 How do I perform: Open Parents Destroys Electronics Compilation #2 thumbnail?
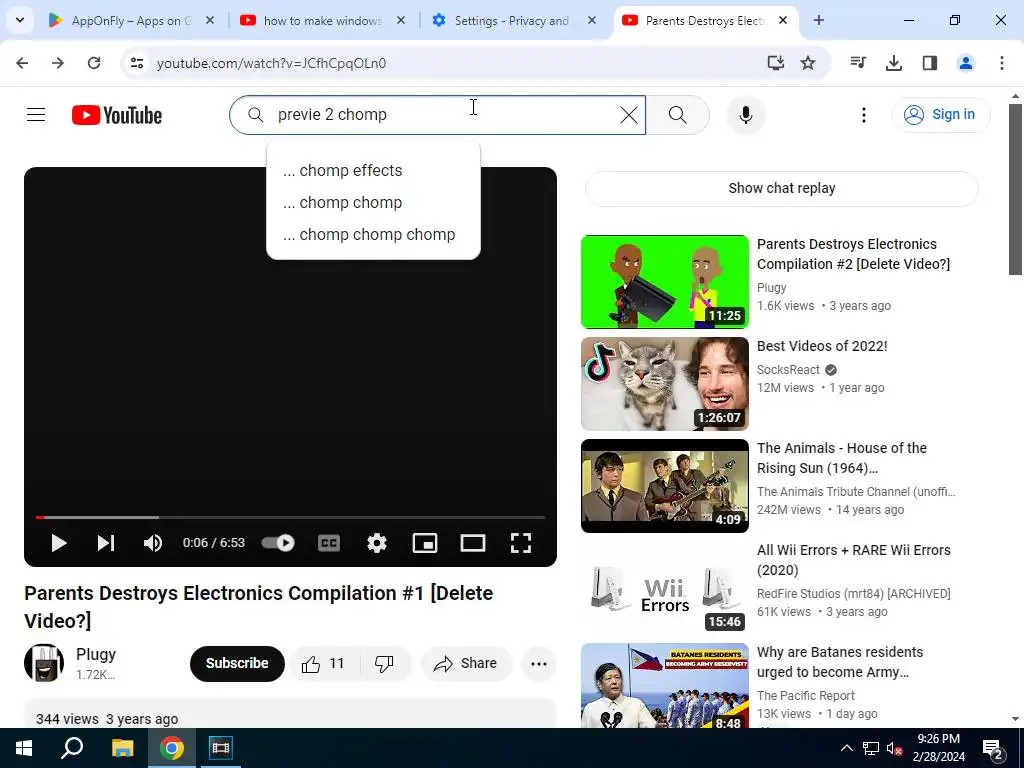[x=665, y=281]
